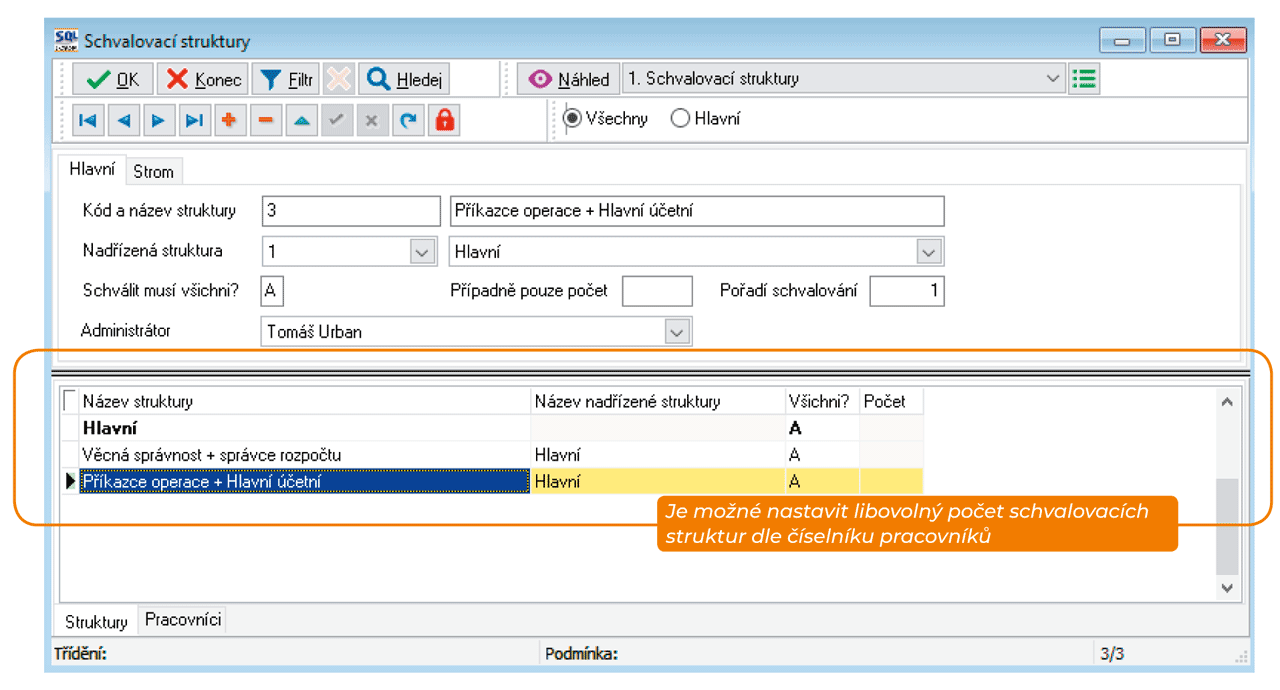Go to the previous record
Screen dimensions: 1280x690
pyautogui.click(x=123, y=121)
